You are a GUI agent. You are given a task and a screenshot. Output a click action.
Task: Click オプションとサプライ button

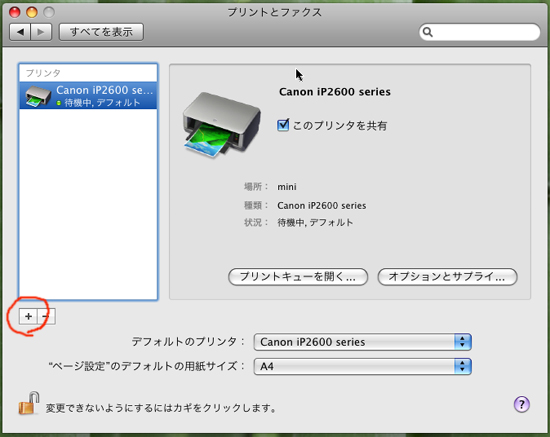[447, 277]
